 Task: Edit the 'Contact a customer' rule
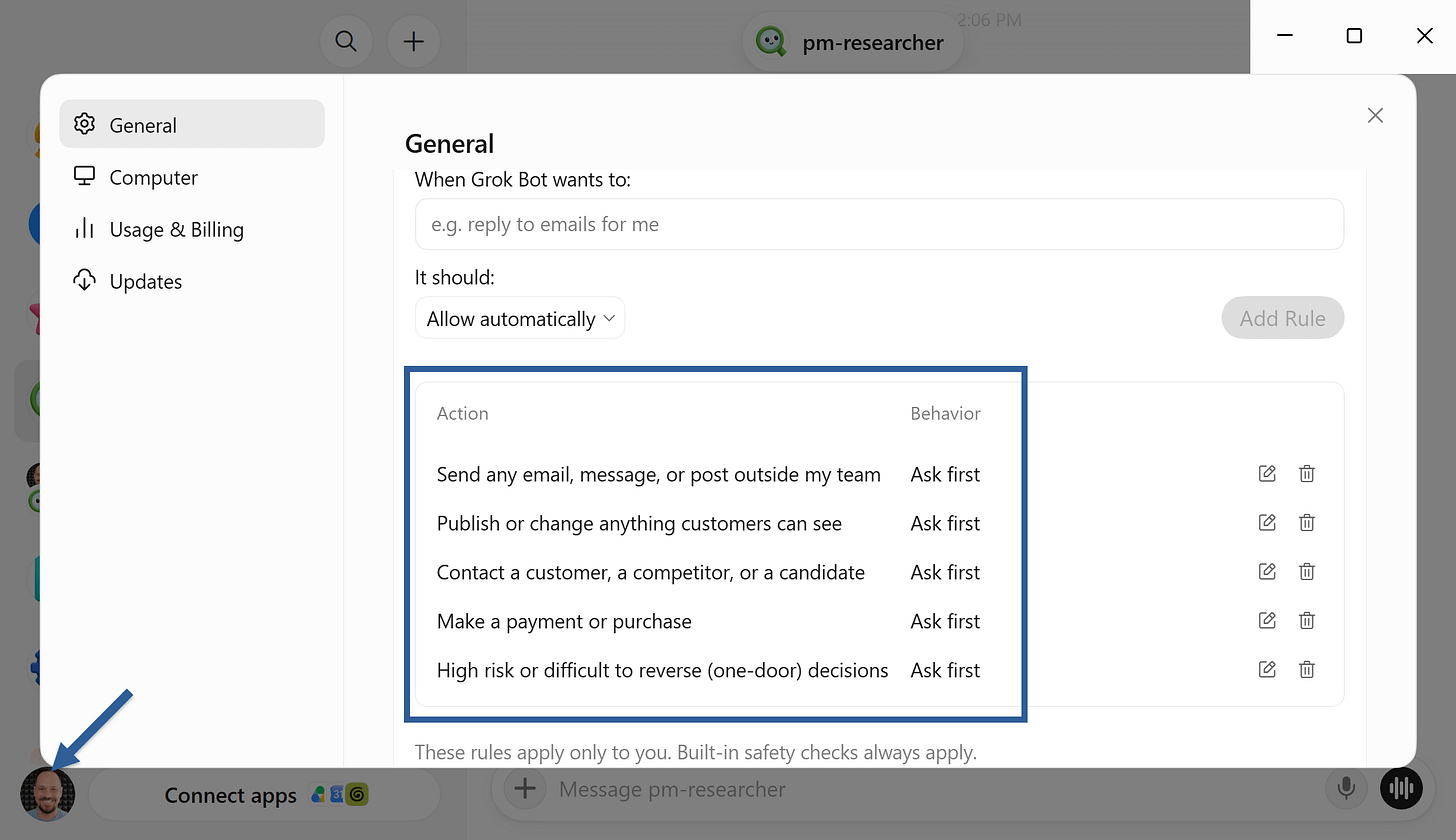coord(1267,572)
